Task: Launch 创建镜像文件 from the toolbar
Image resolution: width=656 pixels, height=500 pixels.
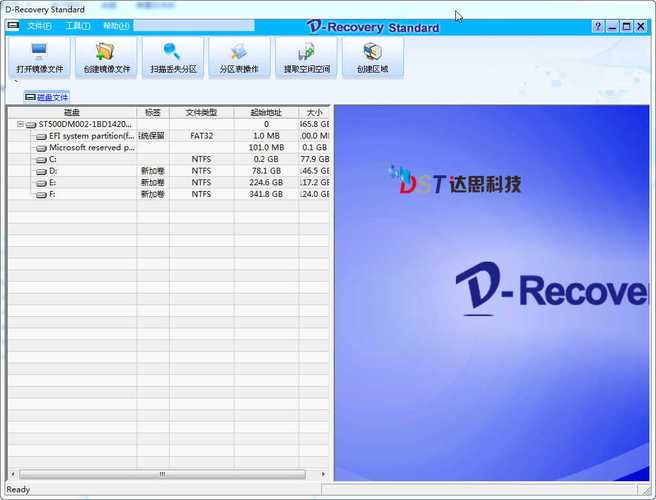Action: pyautogui.click(x=106, y=58)
